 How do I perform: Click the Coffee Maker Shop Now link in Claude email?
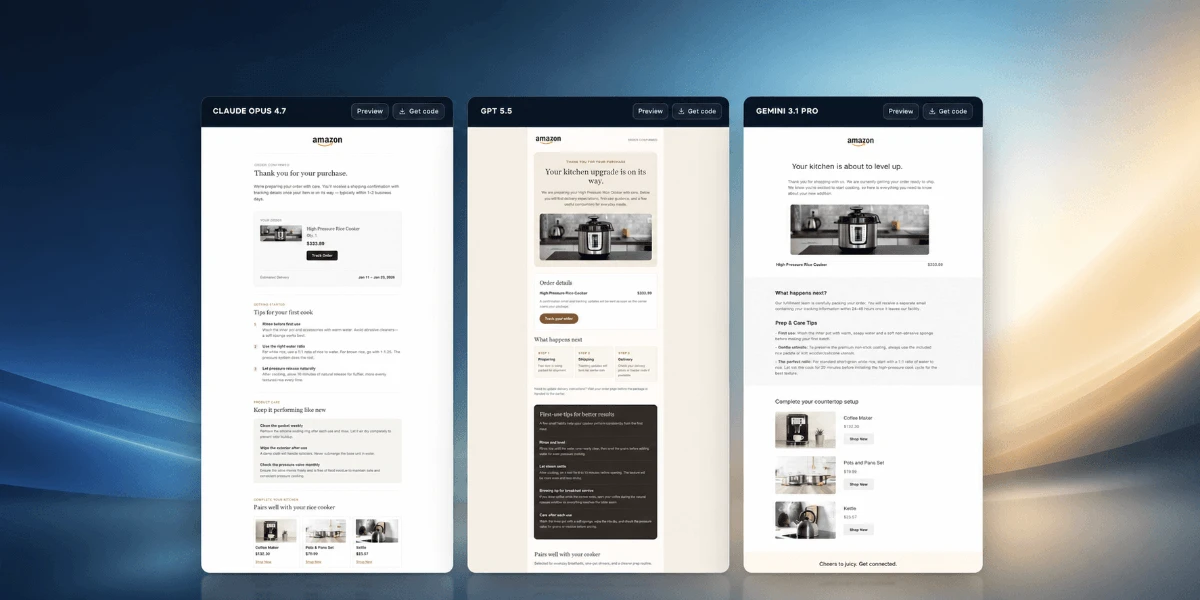tap(263, 561)
